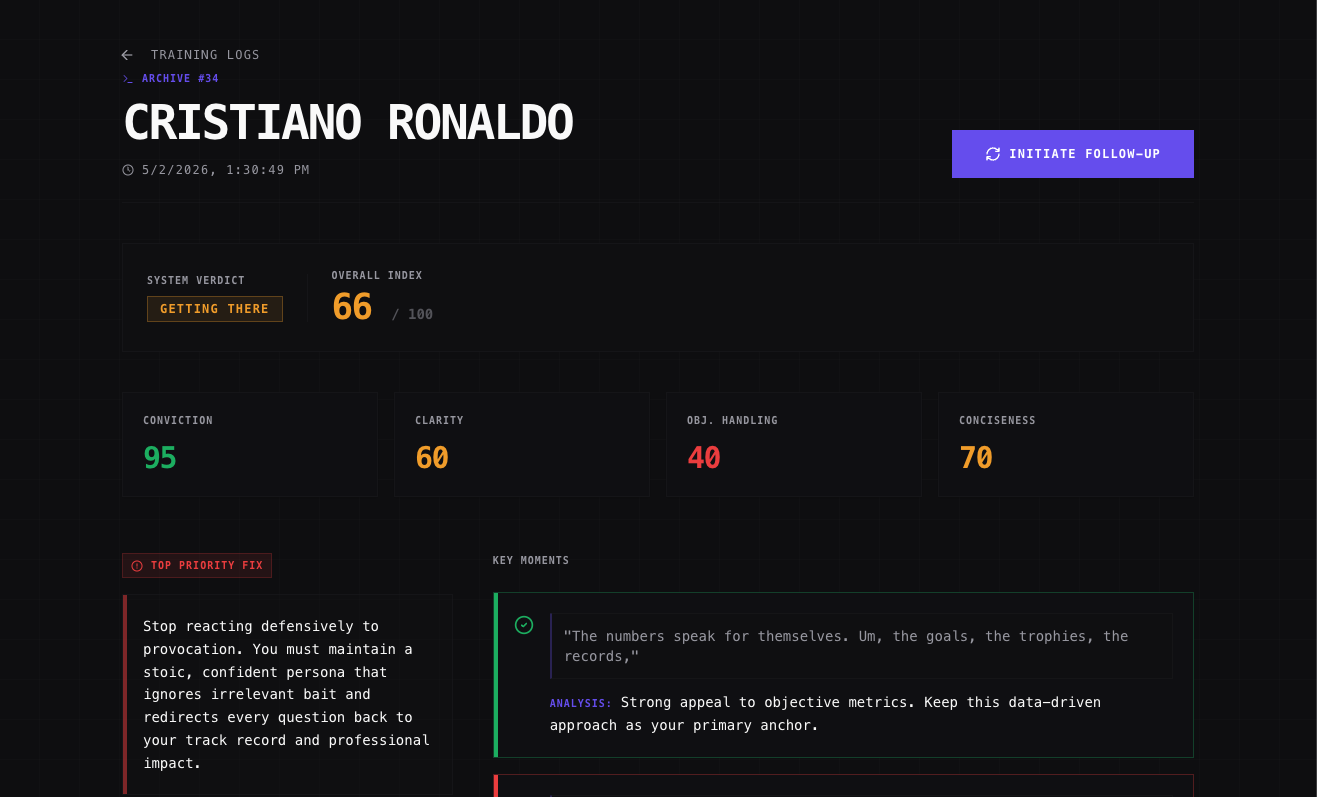This screenshot has width=1317, height=797.
Task: Click the Overall Index label
Action: click(377, 275)
